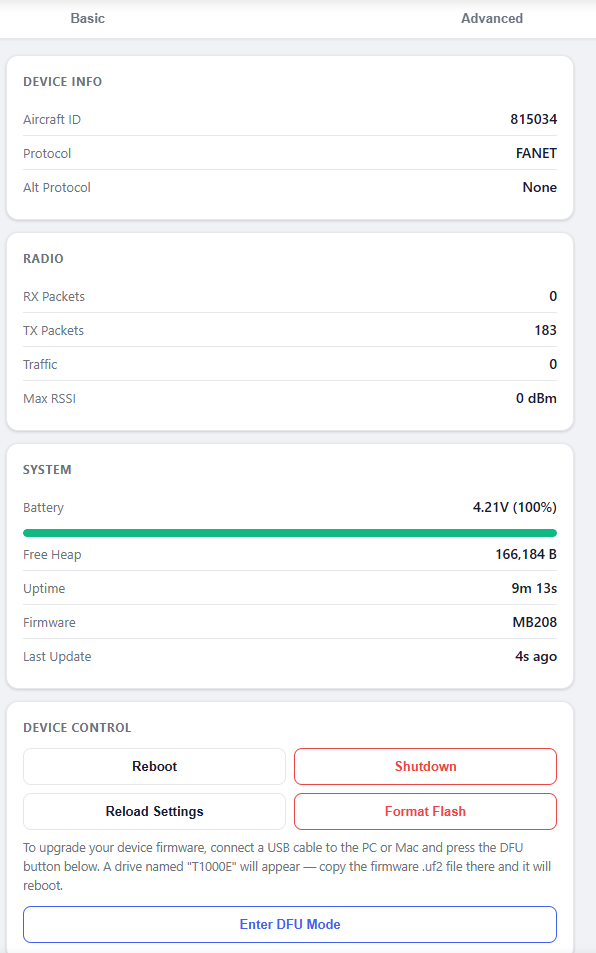
Task: Click Reload Settings button
Action: point(154,811)
